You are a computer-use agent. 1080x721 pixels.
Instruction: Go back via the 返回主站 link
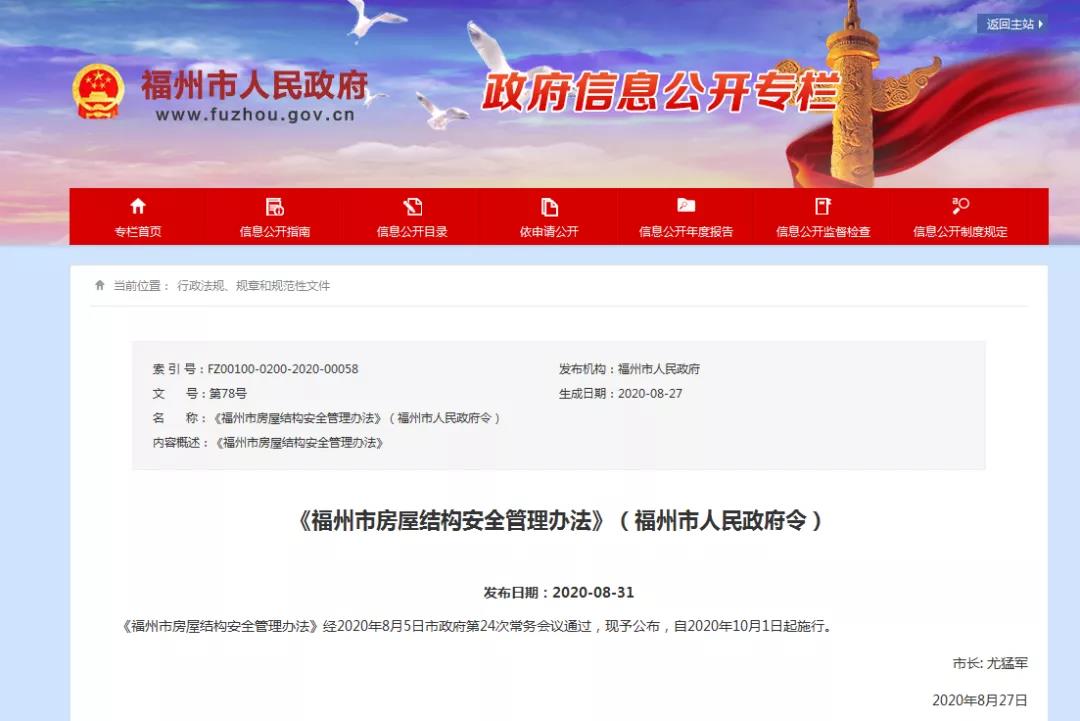point(1009,24)
